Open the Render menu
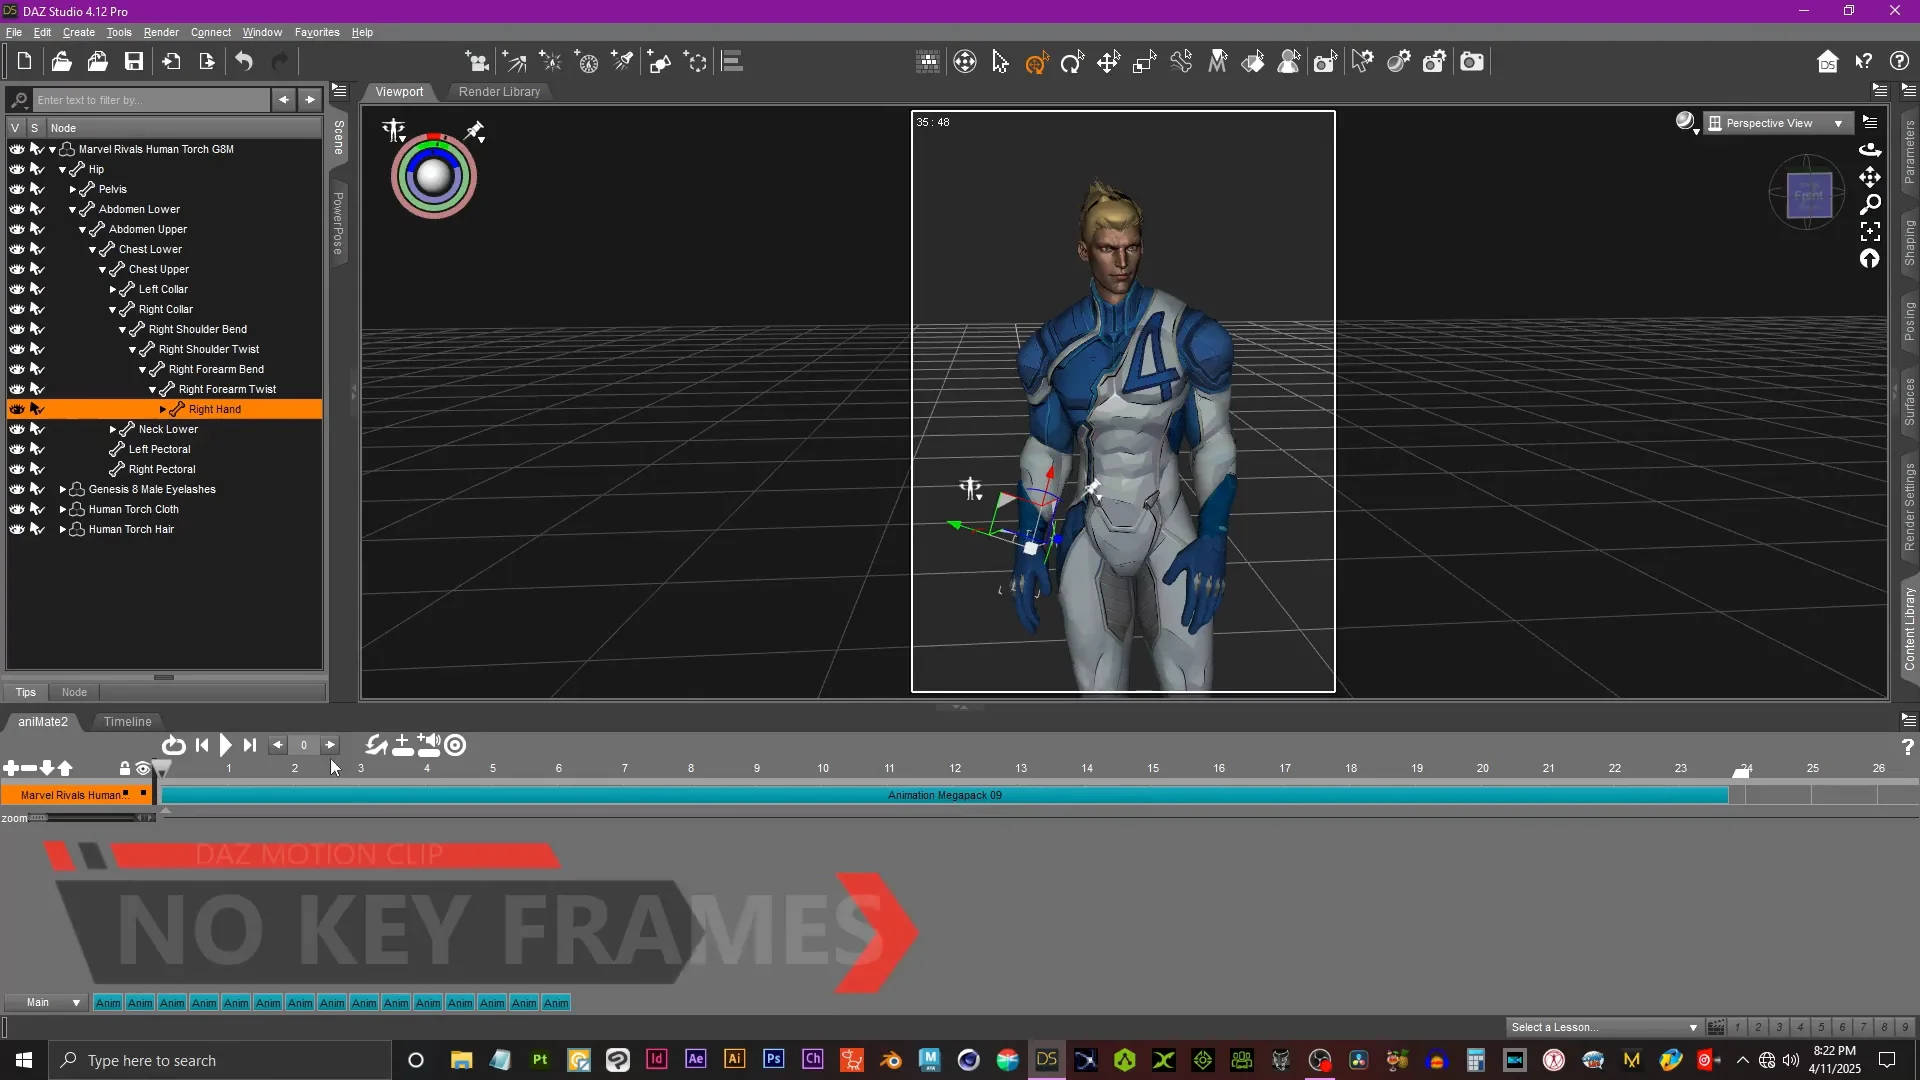The image size is (1920, 1080). point(160,32)
